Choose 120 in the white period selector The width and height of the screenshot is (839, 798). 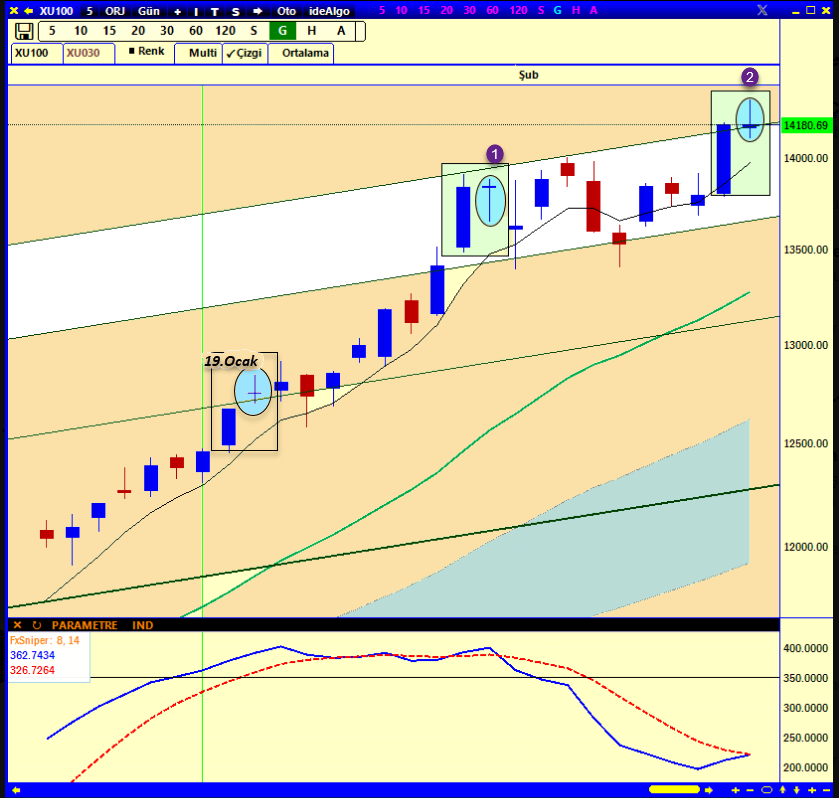[225, 31]
